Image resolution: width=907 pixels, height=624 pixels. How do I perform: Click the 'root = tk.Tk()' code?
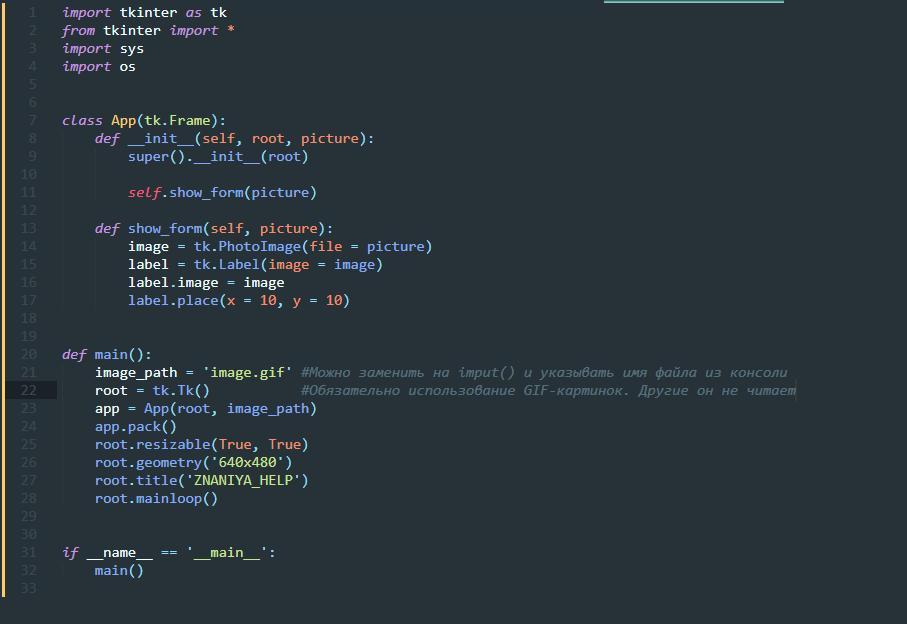click(x=152, y=390)
